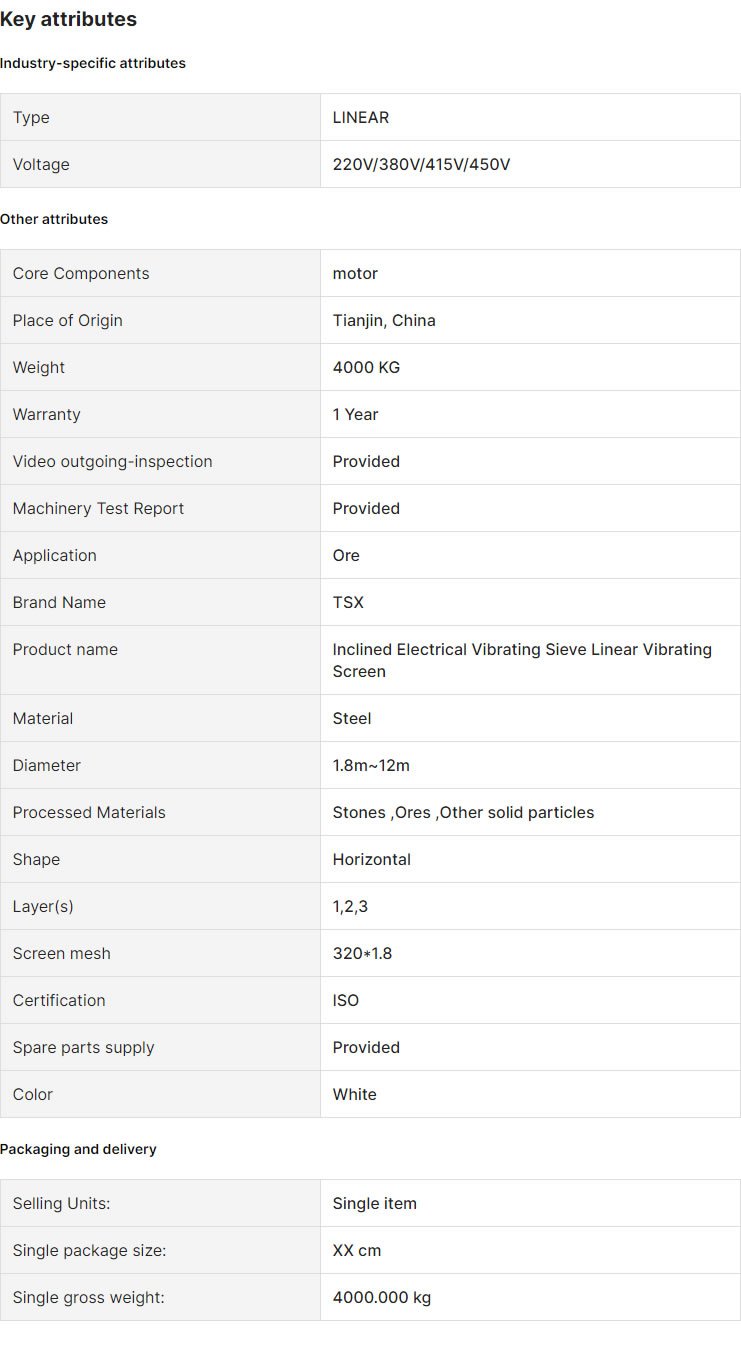Click the 4000 KG weight value
741x1370 pixels.
(366, 367)
